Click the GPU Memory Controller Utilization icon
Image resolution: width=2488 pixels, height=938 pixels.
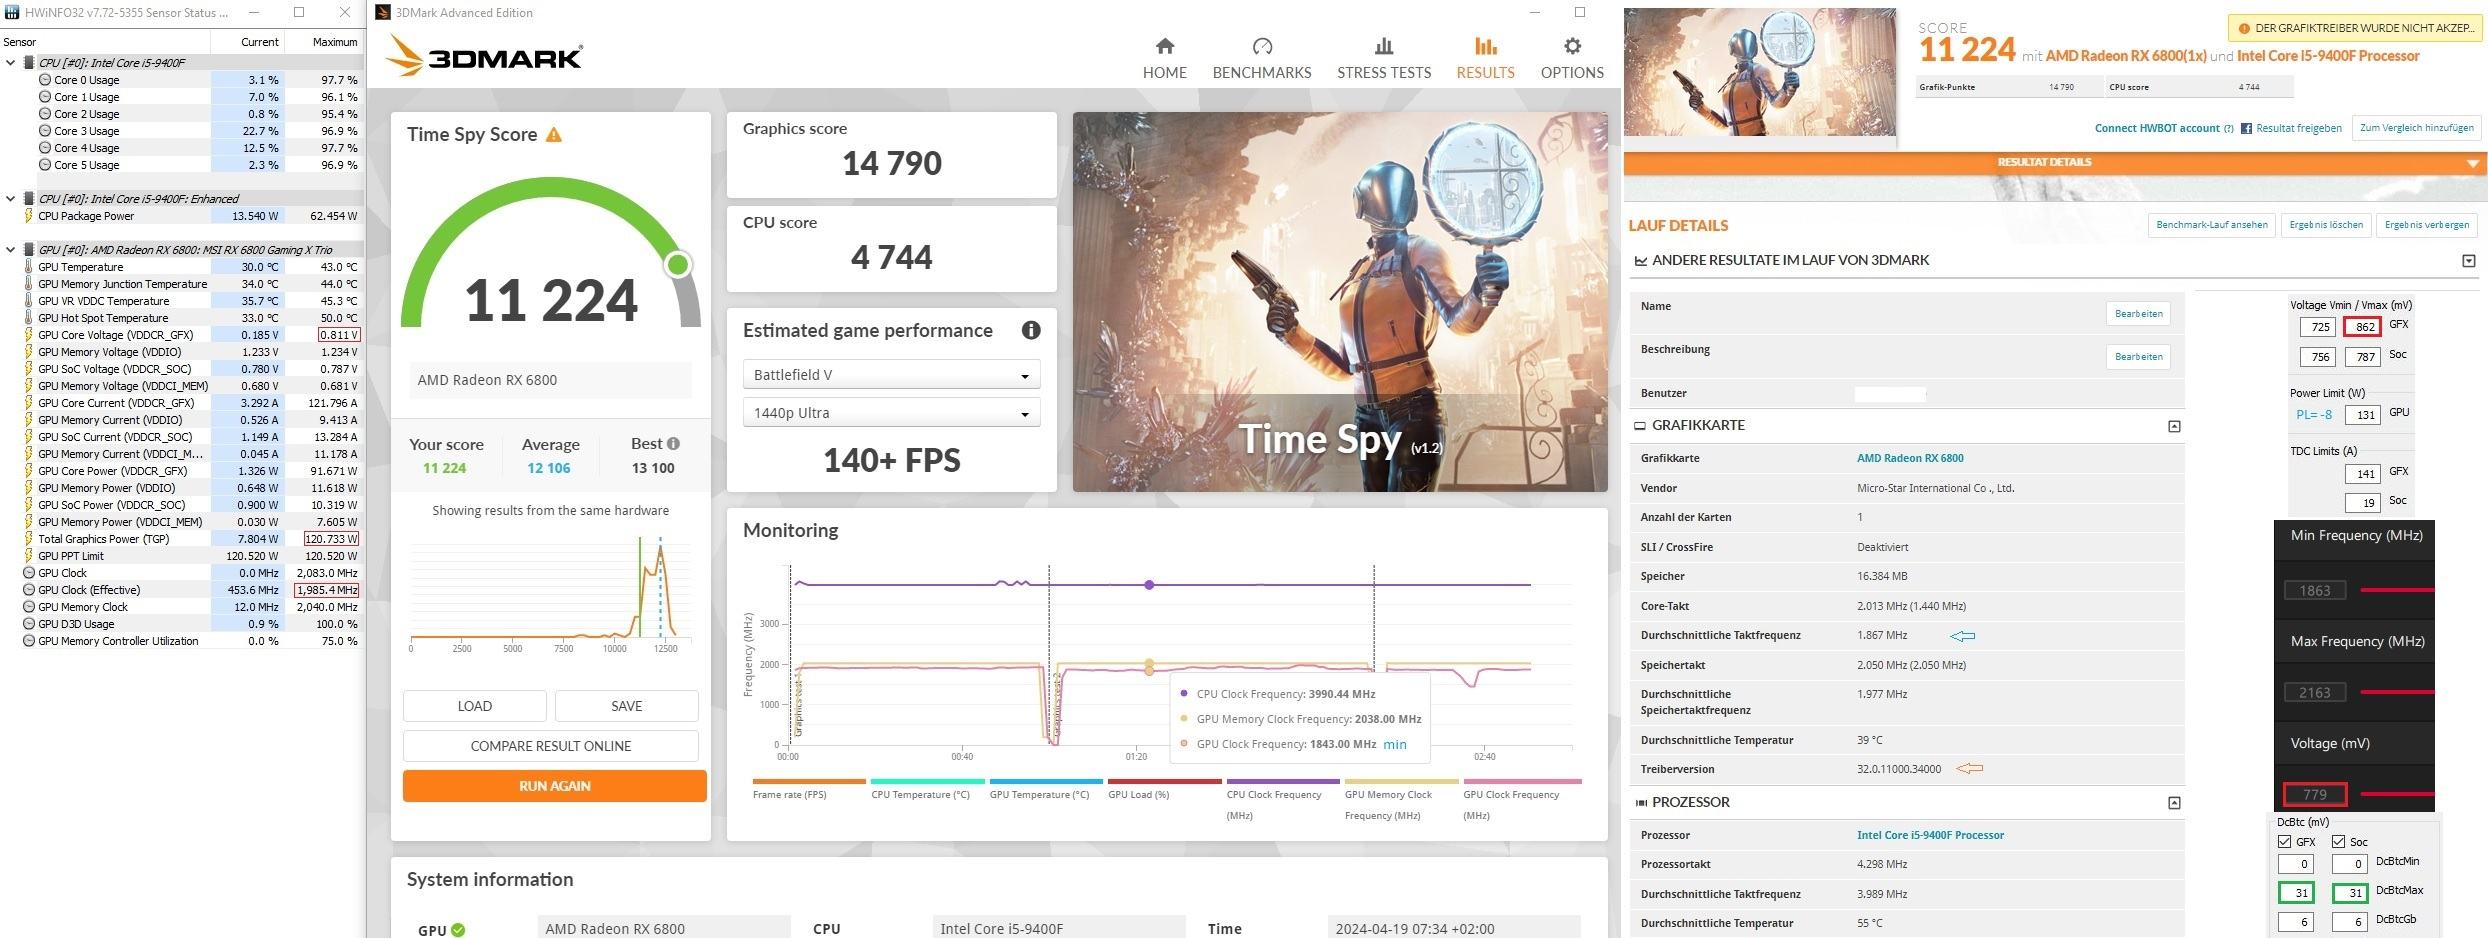(29, 641)
